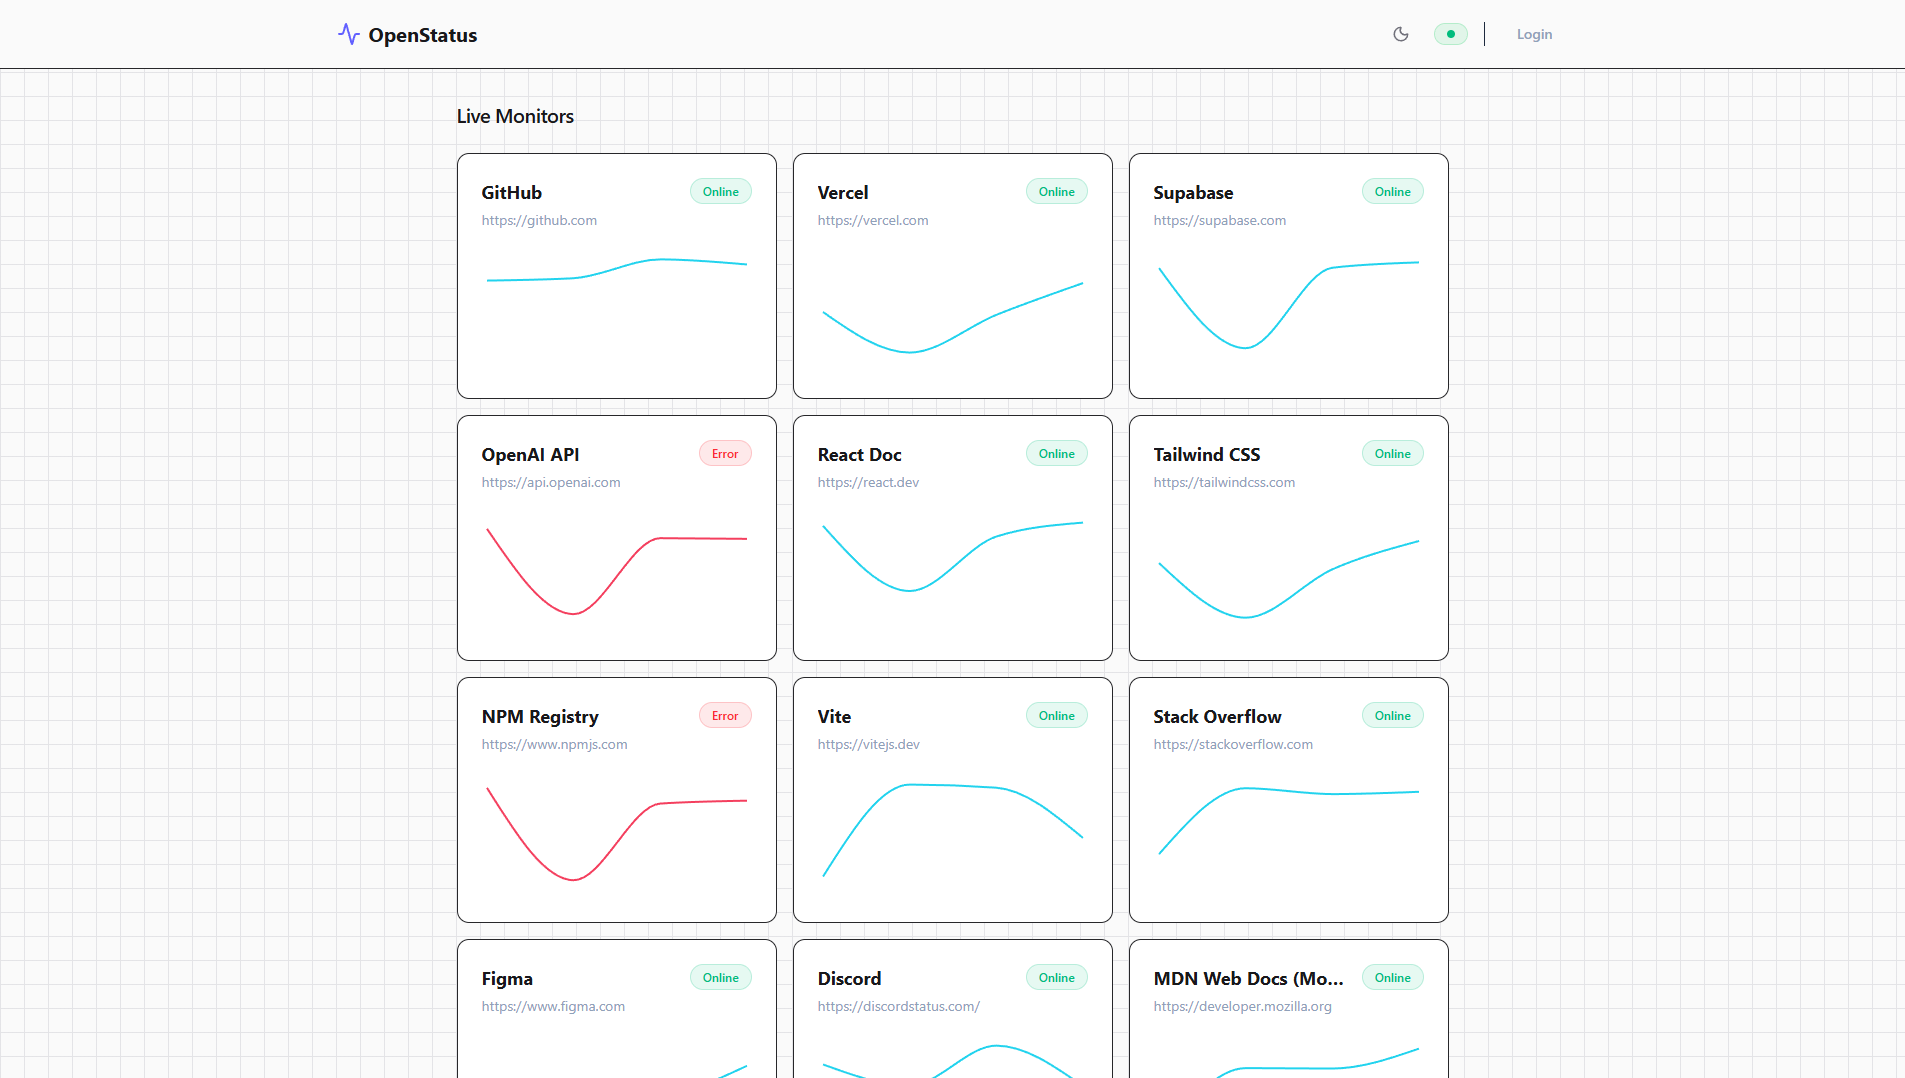Image resolution: width=1905 pixels, height=1078 pixels.
Task: Open the Supabase monitor card title
Action: pos(1193,192)
